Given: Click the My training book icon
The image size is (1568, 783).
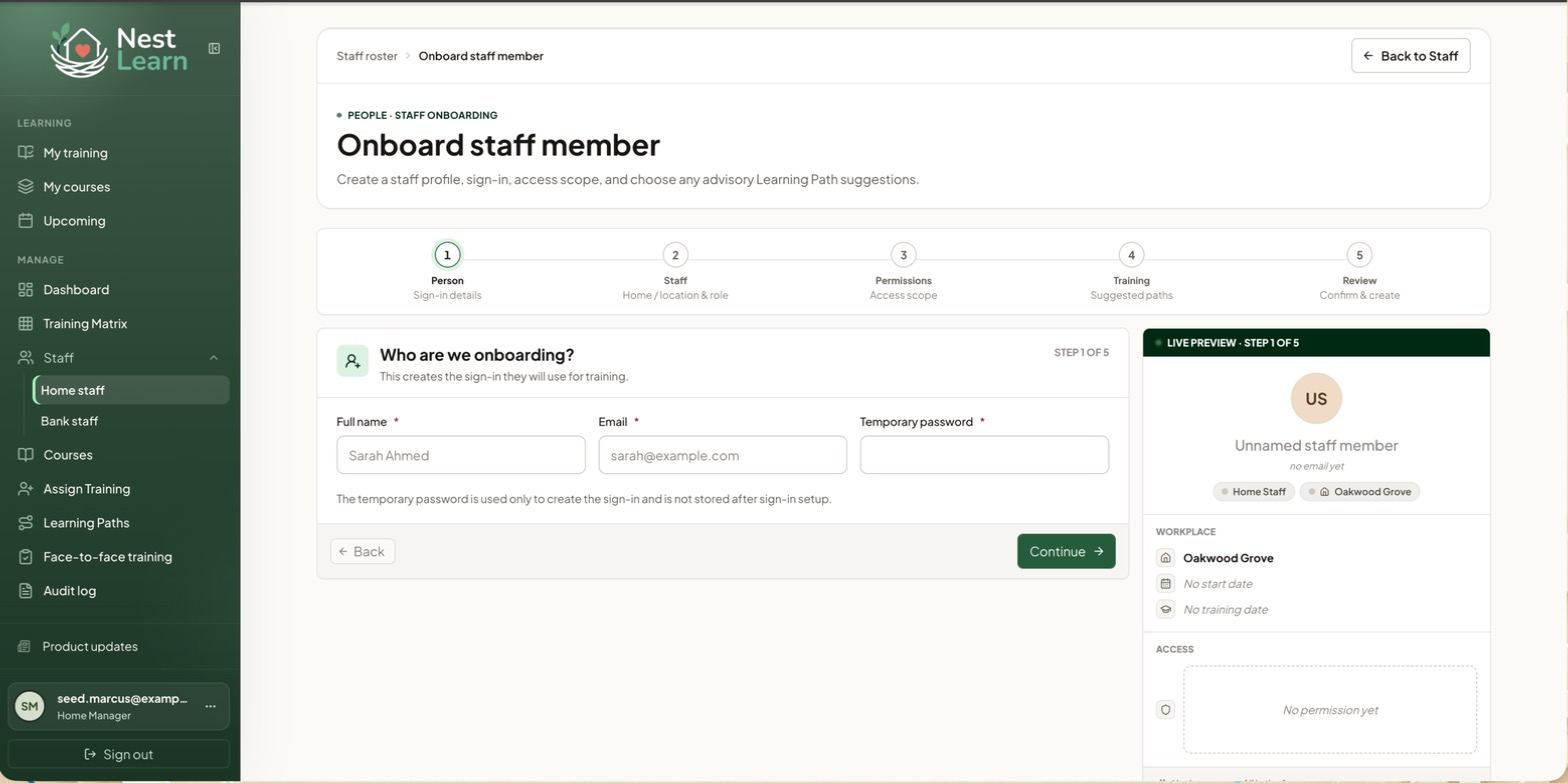Looking at the screenshot, I should [x=26, y=153].
